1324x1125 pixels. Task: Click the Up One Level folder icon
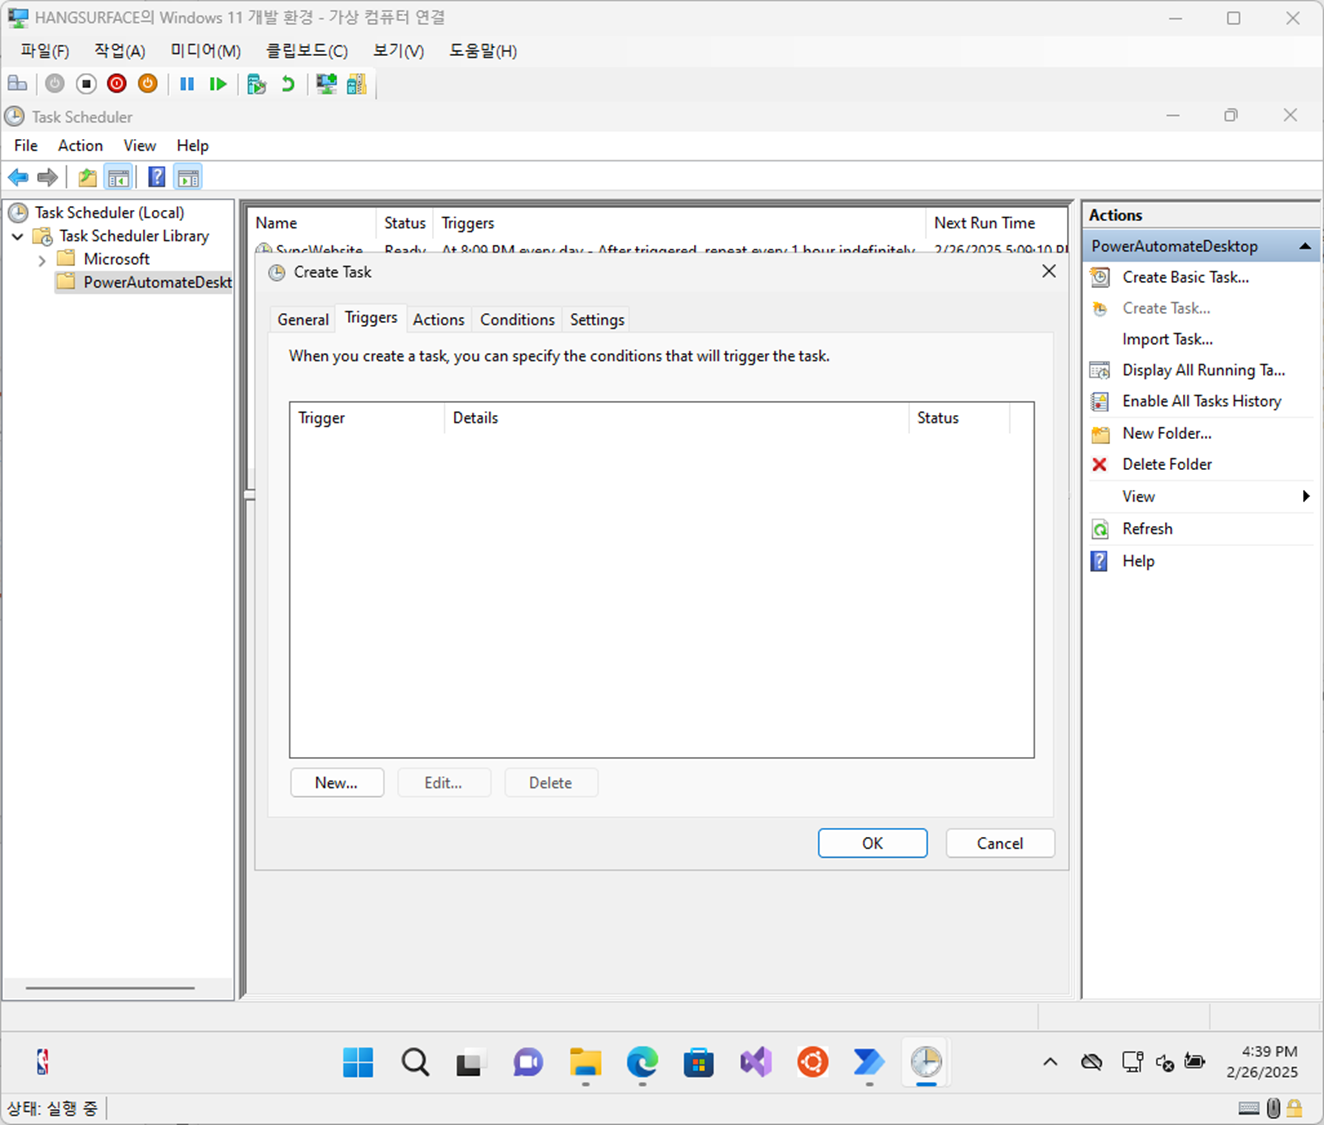[x=88, y=178]
